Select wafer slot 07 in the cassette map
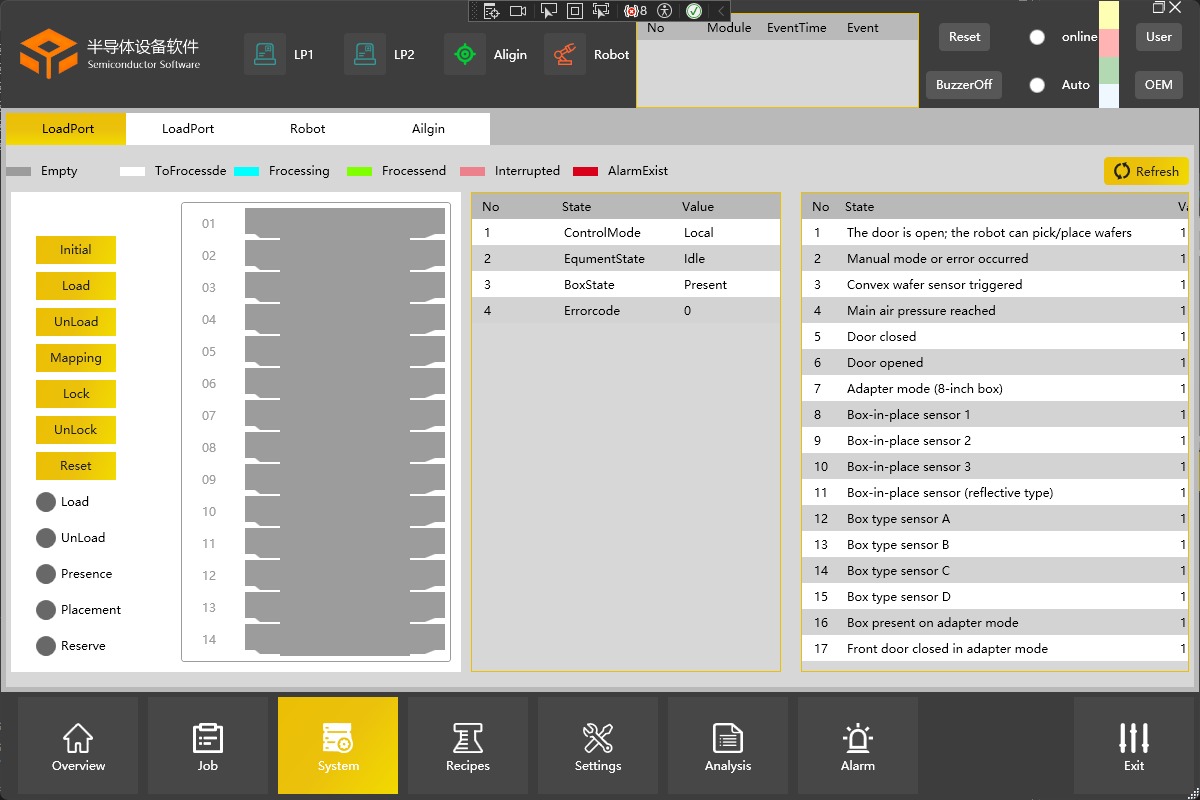 pos(345,415)
